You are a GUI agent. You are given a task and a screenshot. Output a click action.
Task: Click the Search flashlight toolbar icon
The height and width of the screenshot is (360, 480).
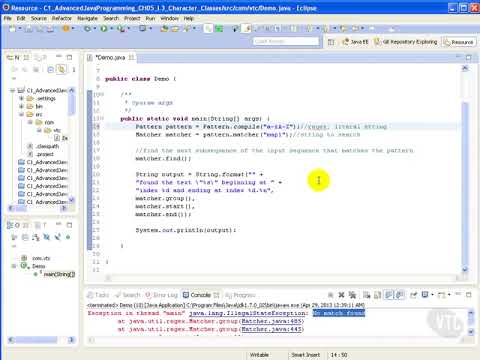pos(186,29)
